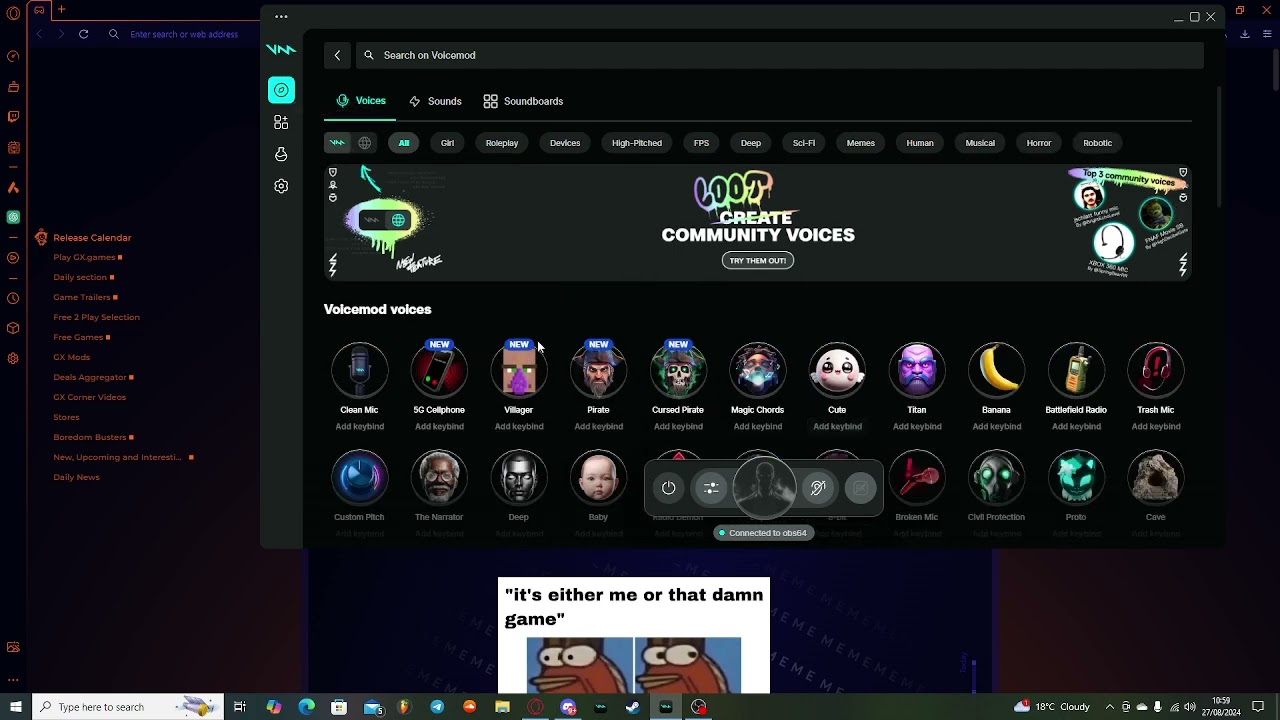Select the Custom Pitch voice
The width and height of the screenshot is (1280, 720).
[x=359, y=478]
